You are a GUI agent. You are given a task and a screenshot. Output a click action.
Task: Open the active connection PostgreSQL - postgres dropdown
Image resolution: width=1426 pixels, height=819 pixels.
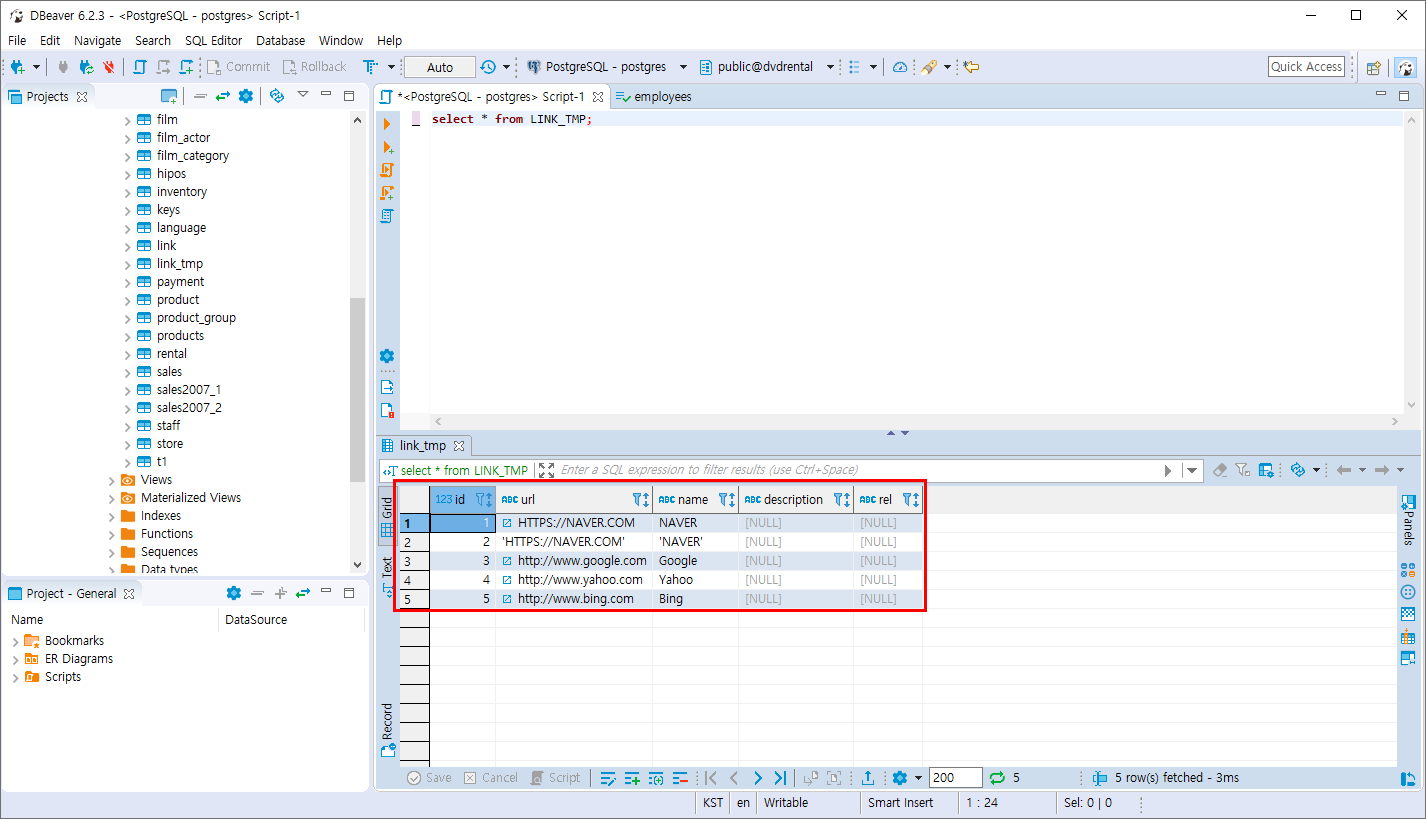point(607,67)
